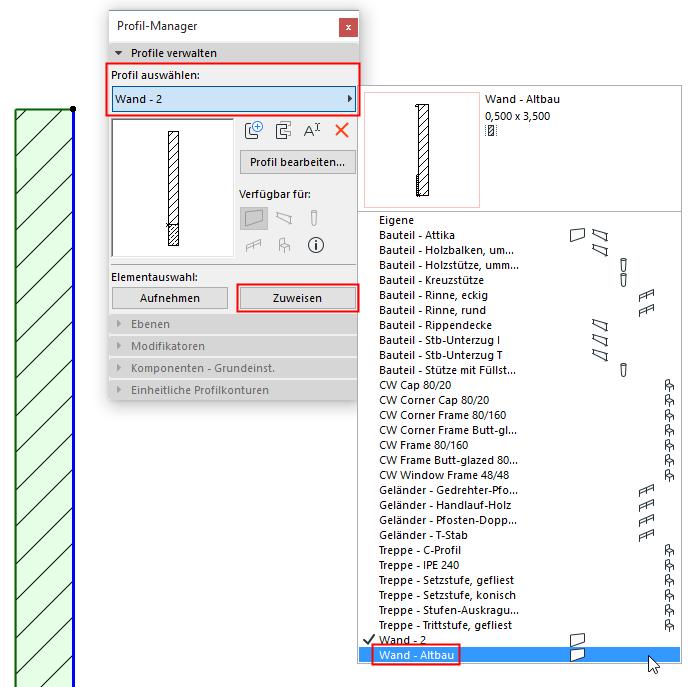The width and height of the screenshot is (690, 687).
Task: Select CW Window Frame 48/48
Action: 519,475
